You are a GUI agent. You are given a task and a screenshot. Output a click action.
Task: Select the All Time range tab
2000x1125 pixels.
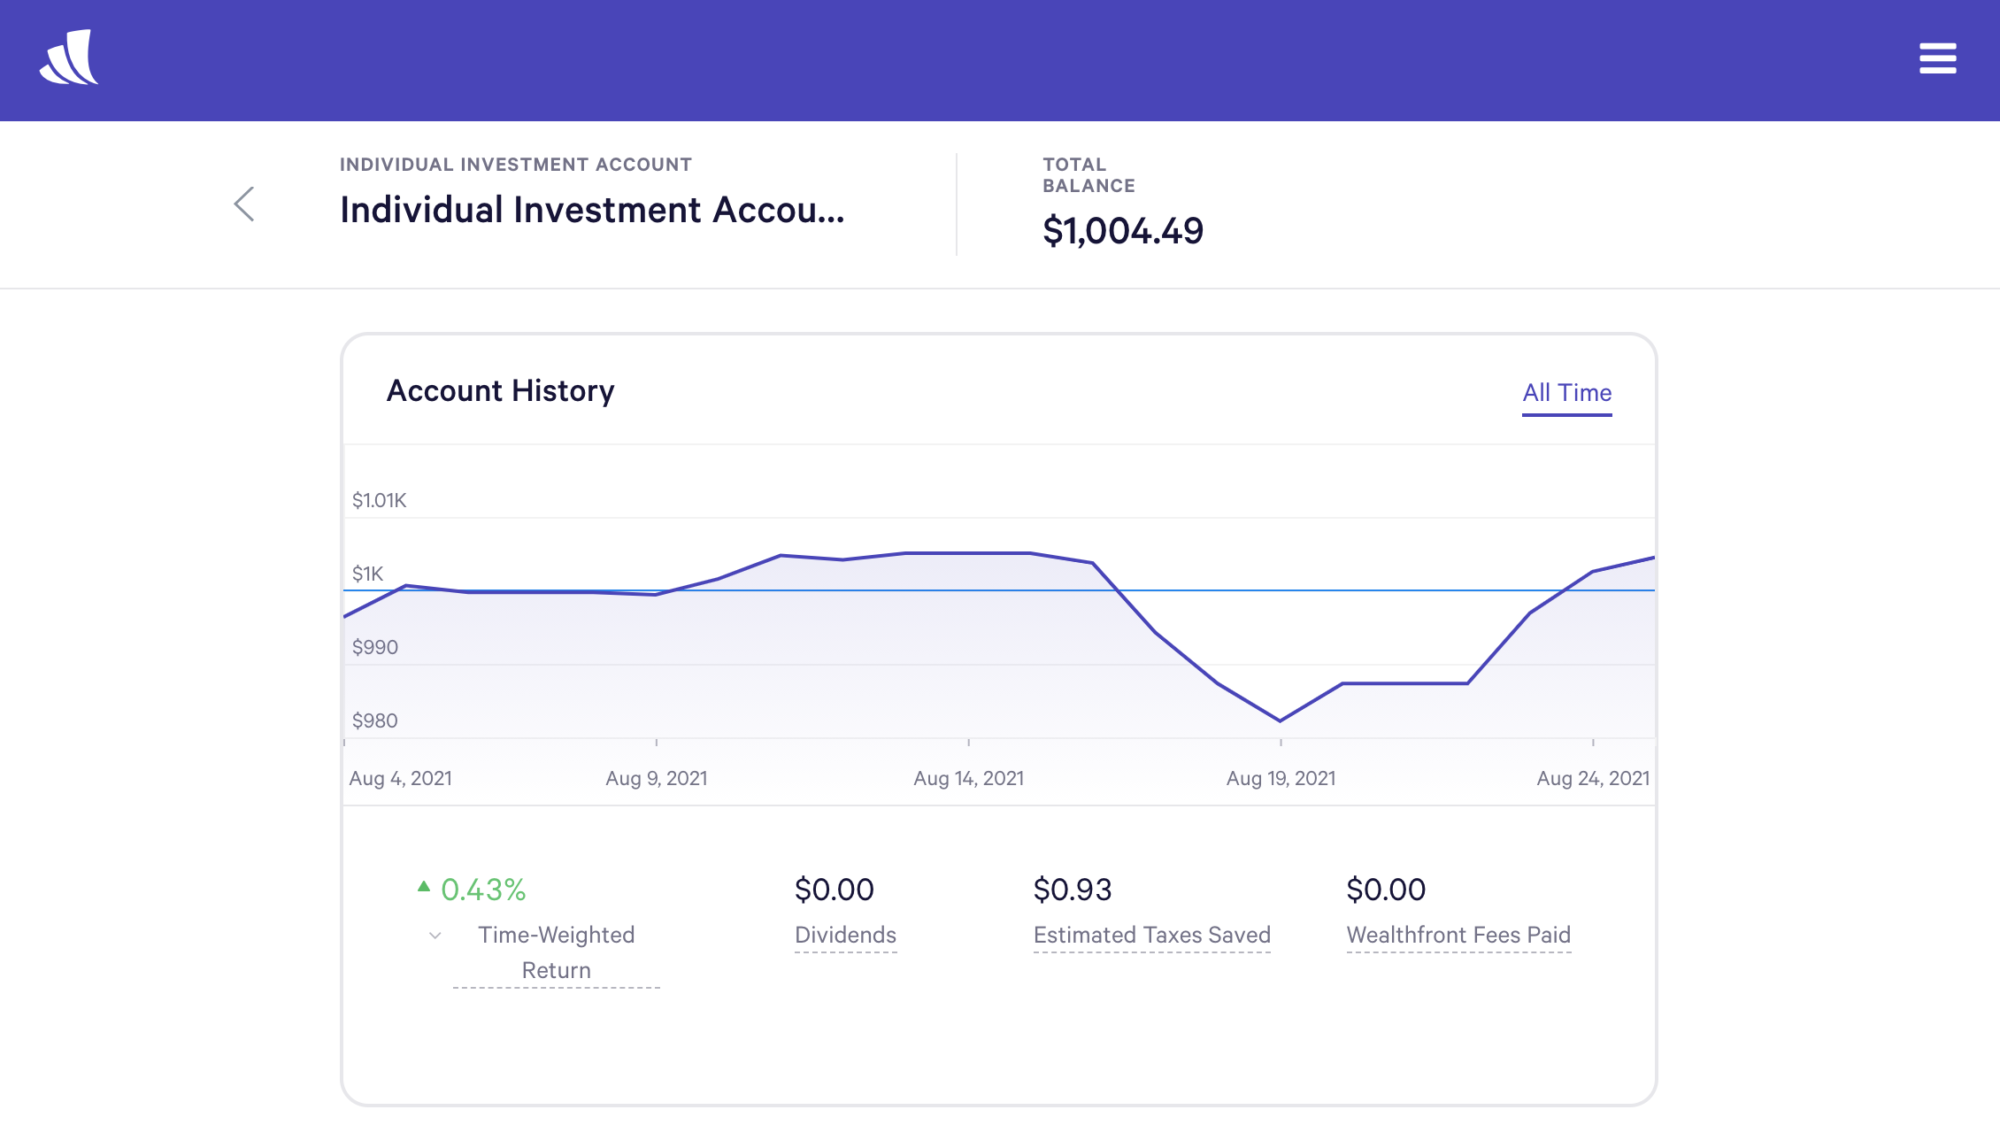(1566, 393)
